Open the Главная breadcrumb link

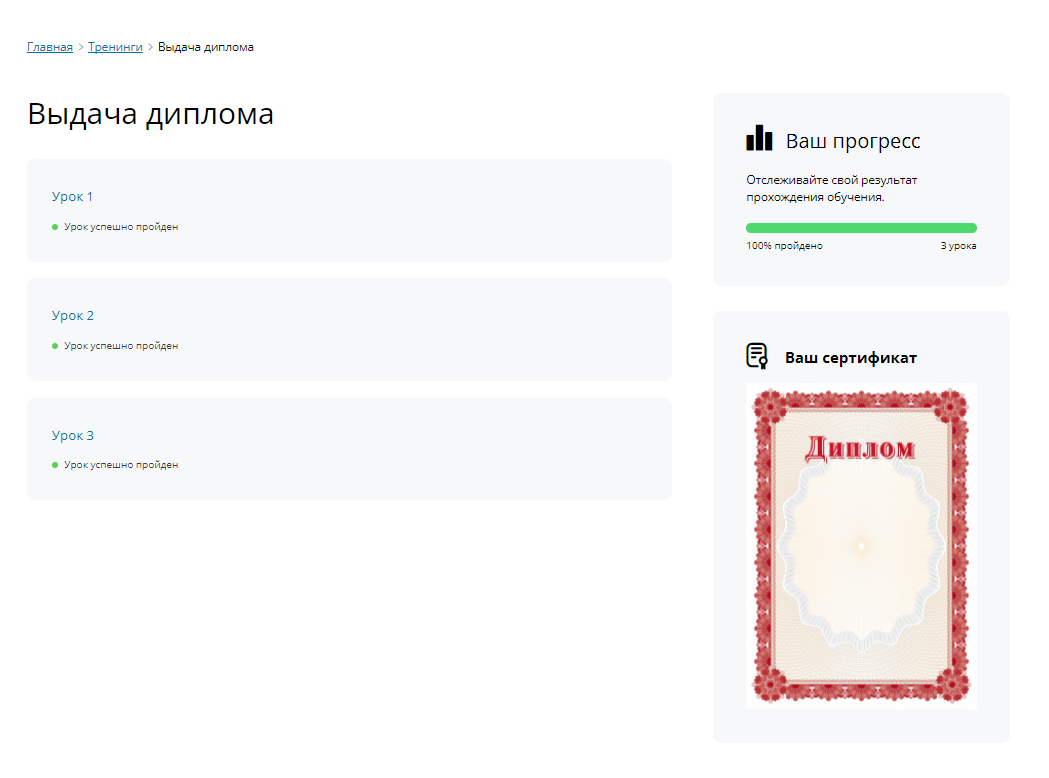click(x=50, y=47)
